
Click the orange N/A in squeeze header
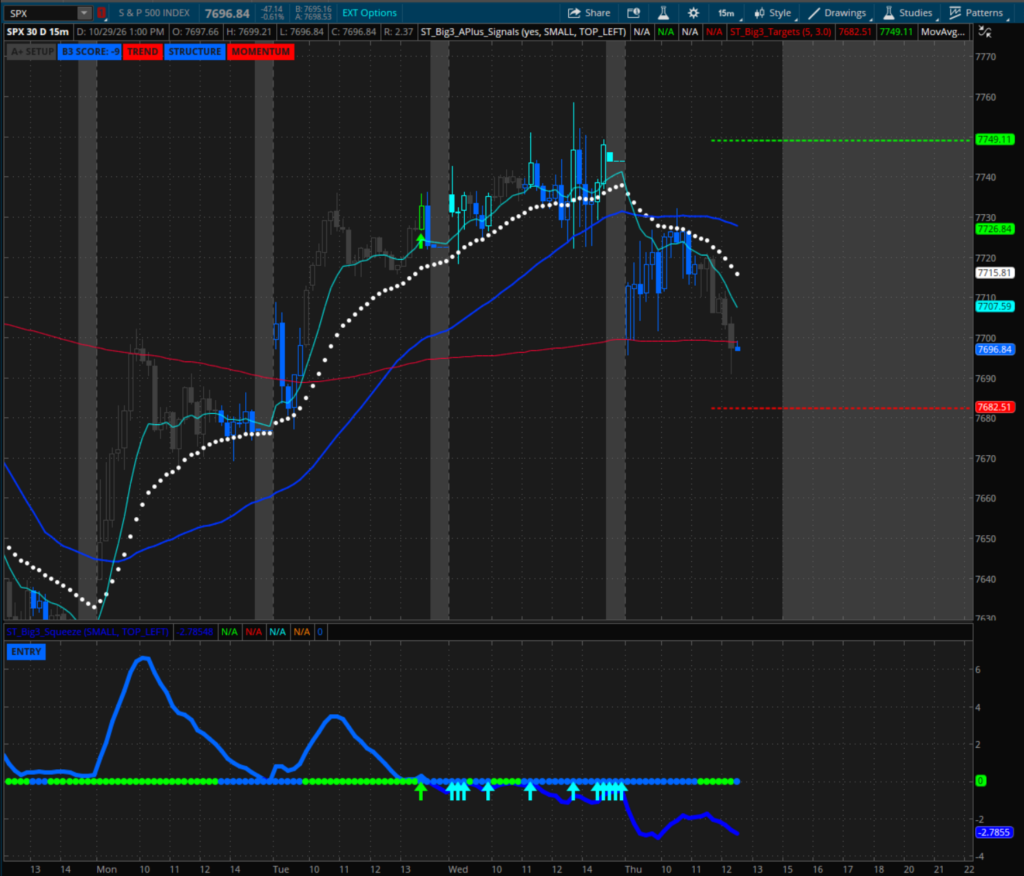302,632
